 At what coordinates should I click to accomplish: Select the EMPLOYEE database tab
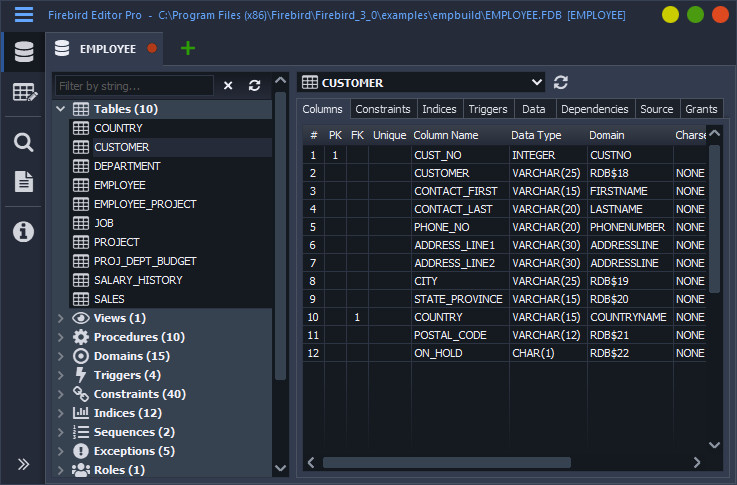click(104, 49)
